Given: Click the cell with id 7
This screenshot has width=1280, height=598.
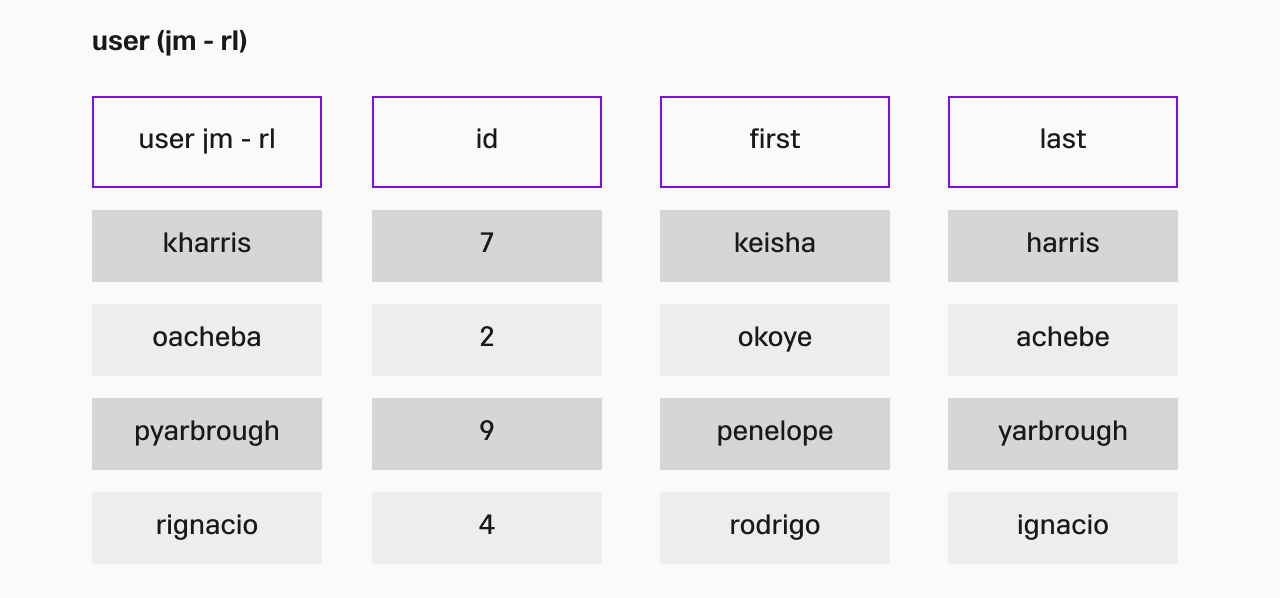Looking at the screenshot, I should (x=487, y=246).
